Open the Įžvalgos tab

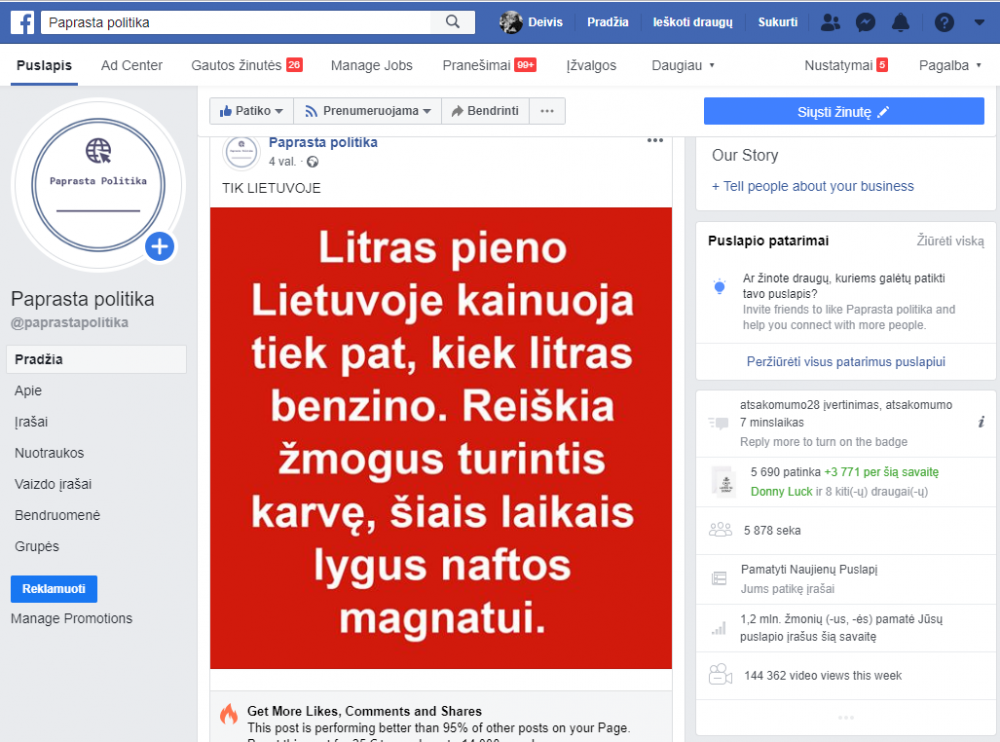[x=591, y=65]
